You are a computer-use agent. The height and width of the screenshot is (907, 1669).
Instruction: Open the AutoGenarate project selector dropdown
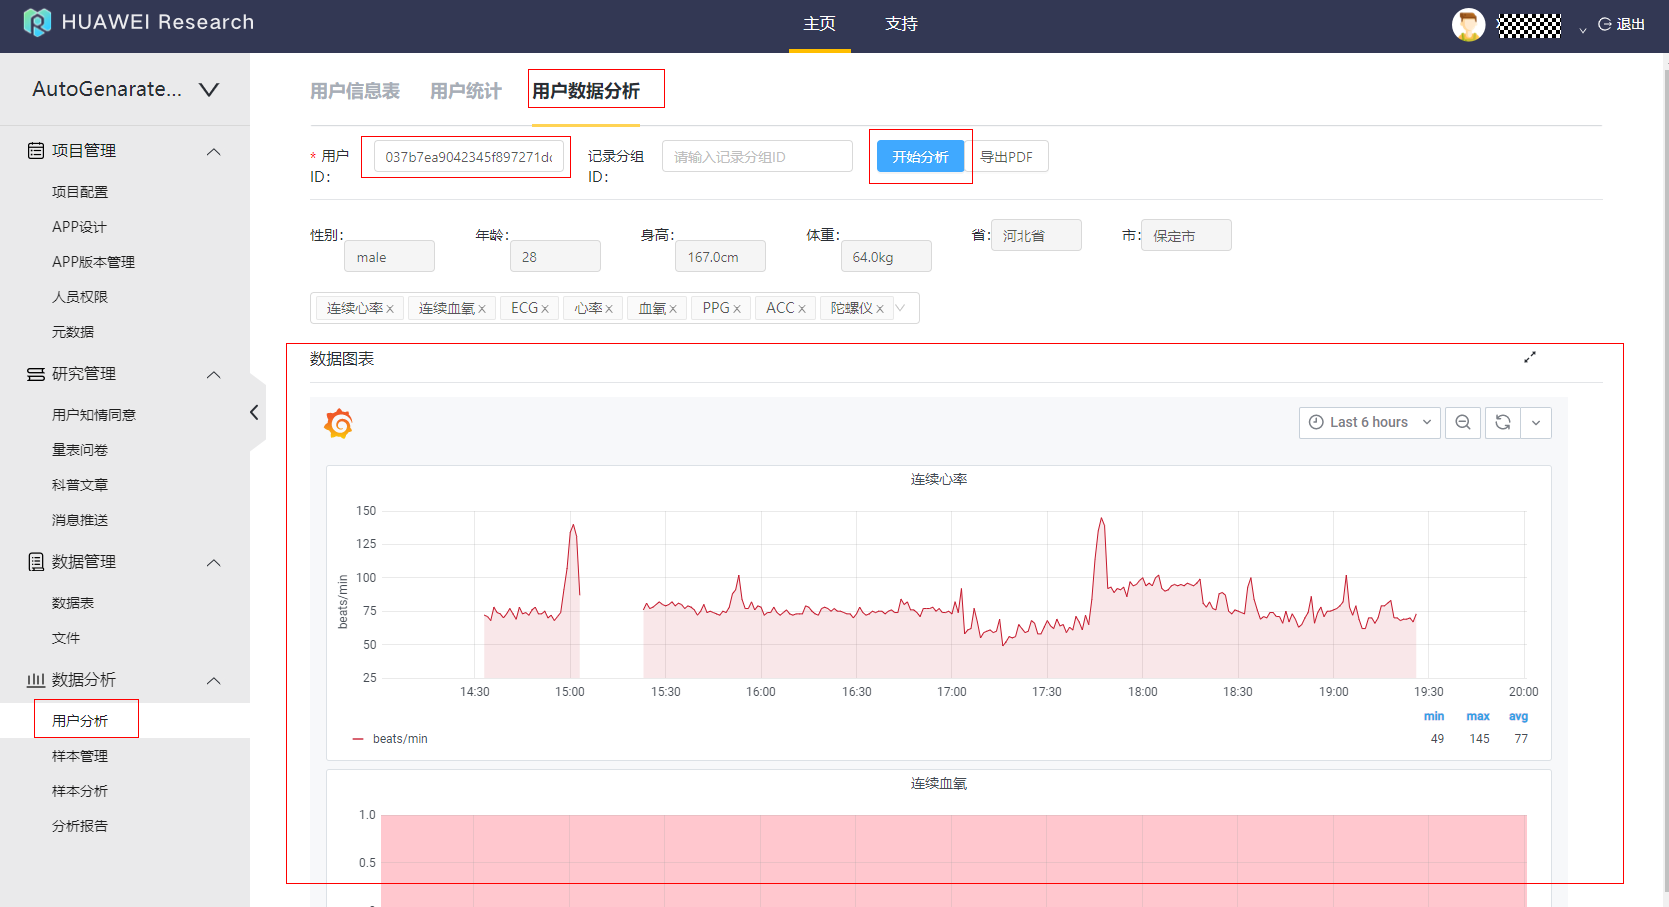125,89
